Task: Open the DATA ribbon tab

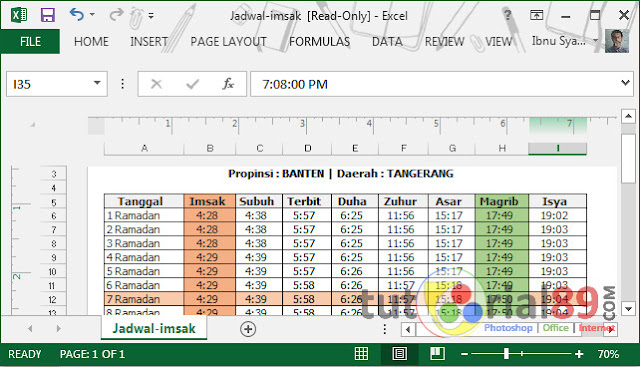Action: 387,42
